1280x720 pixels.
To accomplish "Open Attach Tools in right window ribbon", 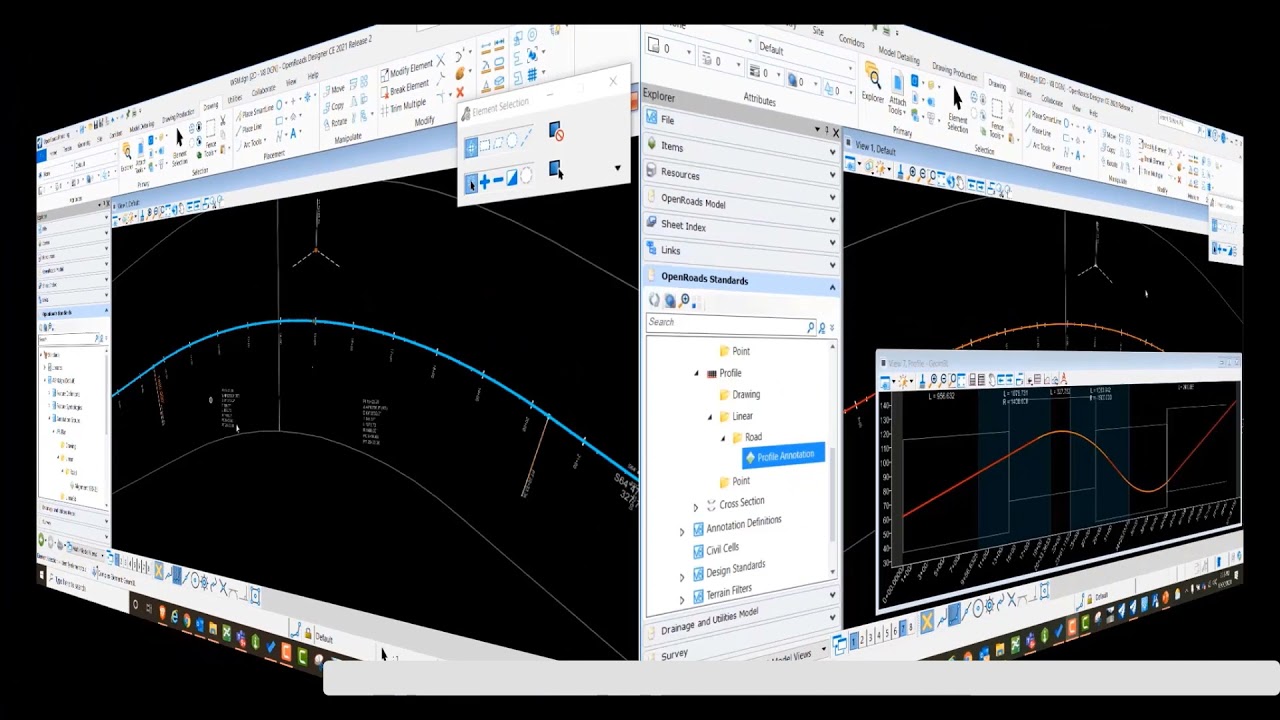I will 898,93.
